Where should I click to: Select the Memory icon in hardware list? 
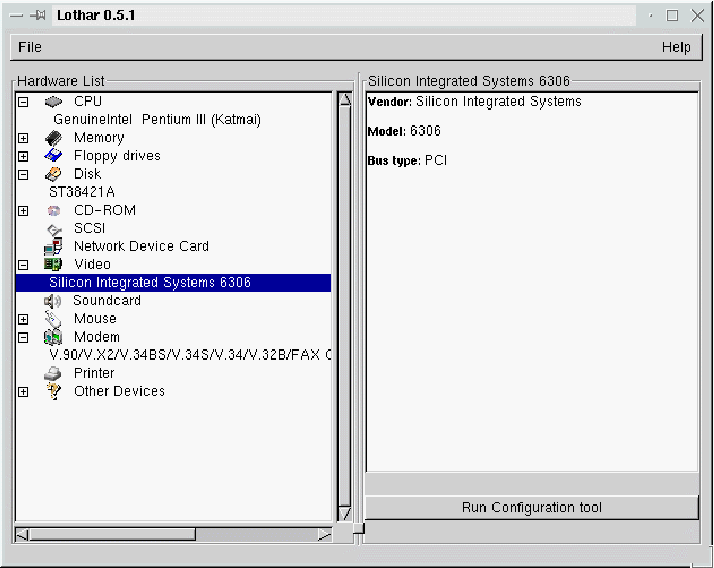54,138
